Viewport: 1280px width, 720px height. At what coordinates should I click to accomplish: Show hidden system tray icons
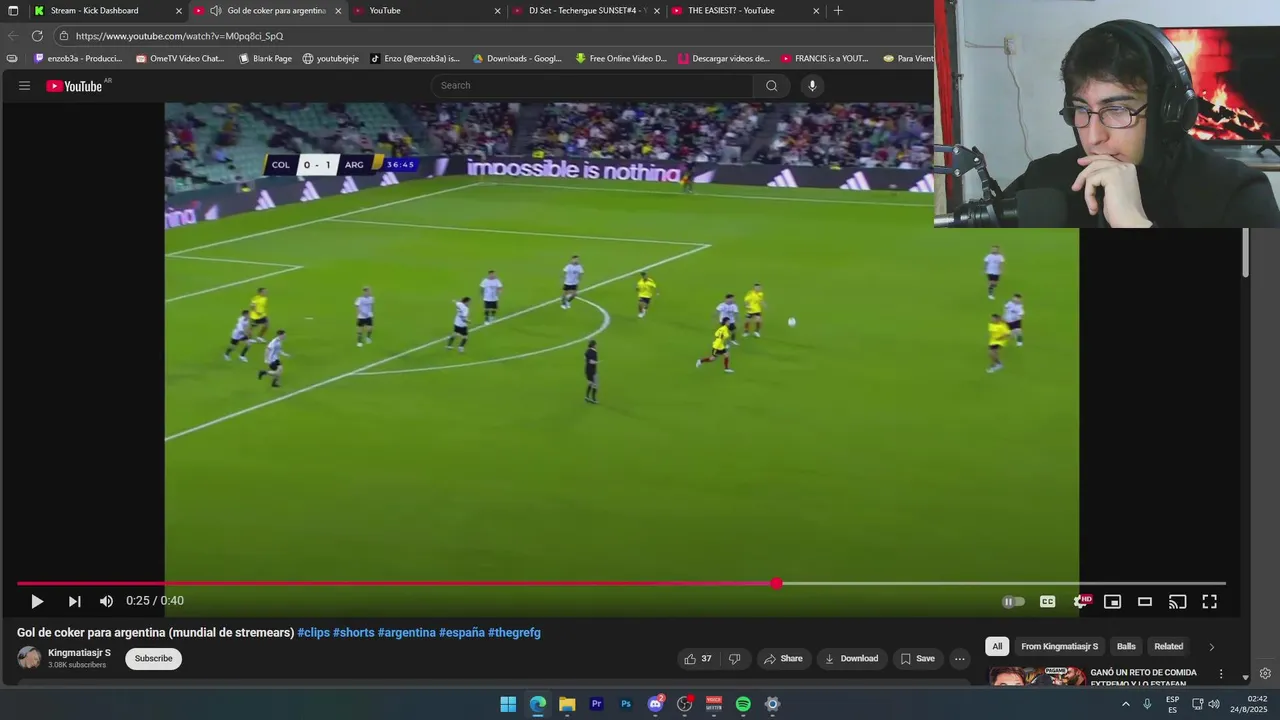(x=1125, y=704)
